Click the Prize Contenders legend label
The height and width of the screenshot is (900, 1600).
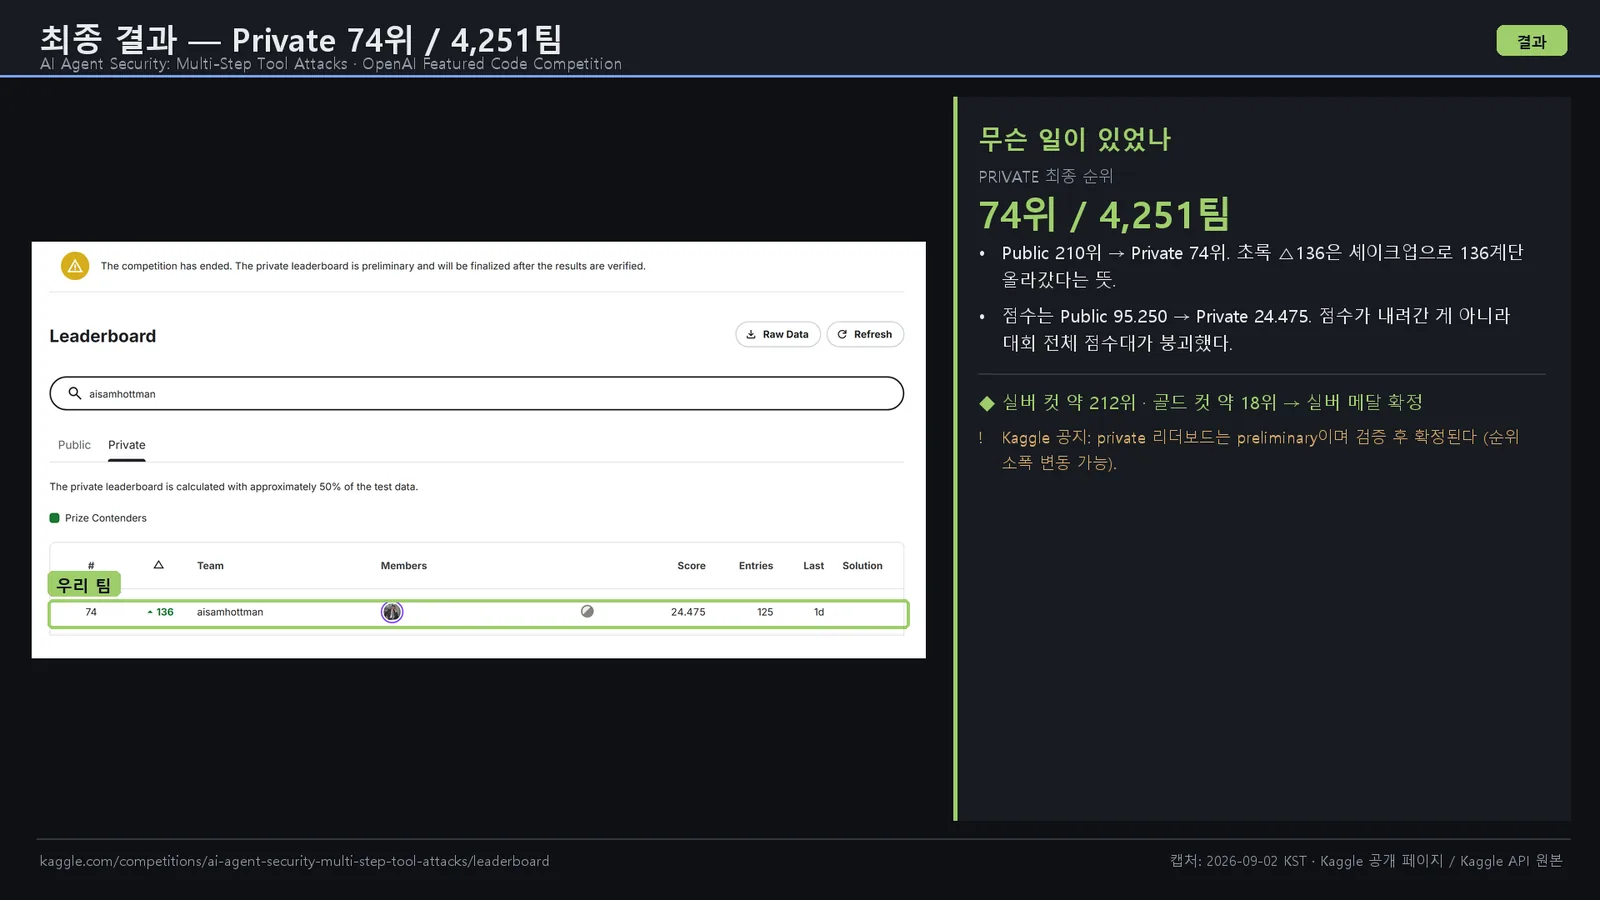coord(106,518)
